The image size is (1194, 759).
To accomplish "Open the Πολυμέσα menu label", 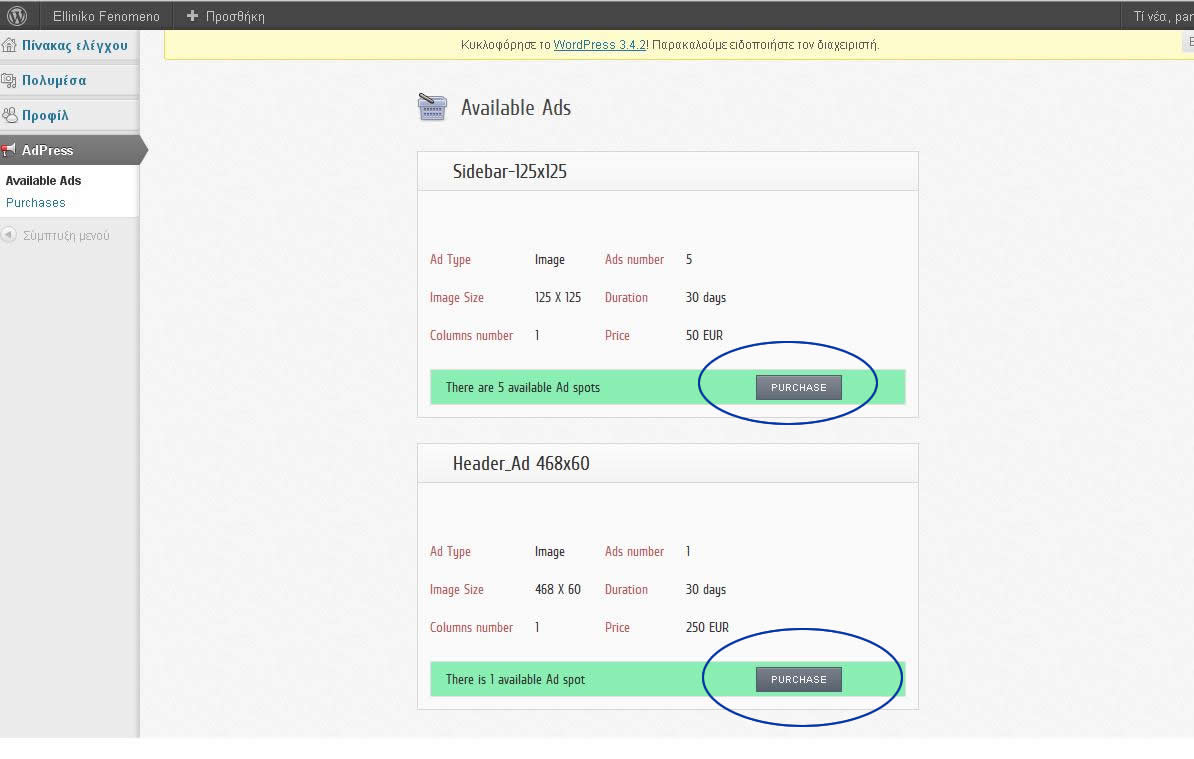I will point(54,80).
